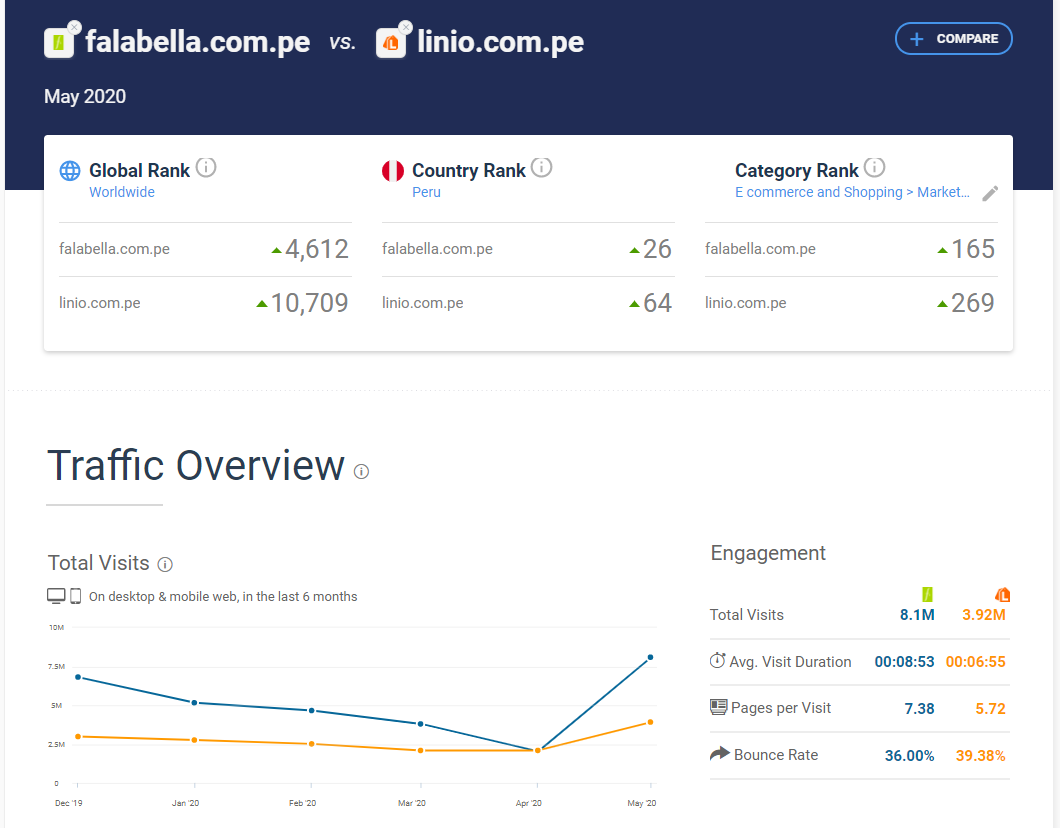
Task: Click the linio icon in Engagement table
Action: 1002,595
